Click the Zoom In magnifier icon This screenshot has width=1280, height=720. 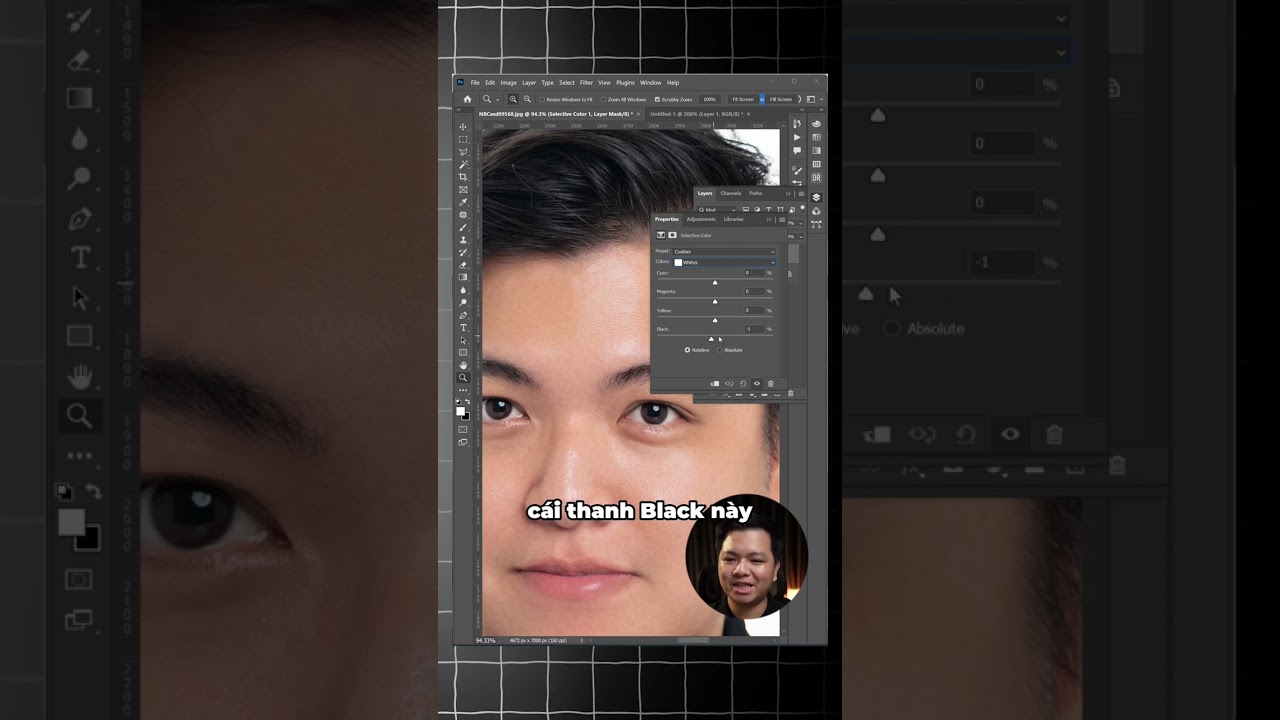(x=514, y=99)
